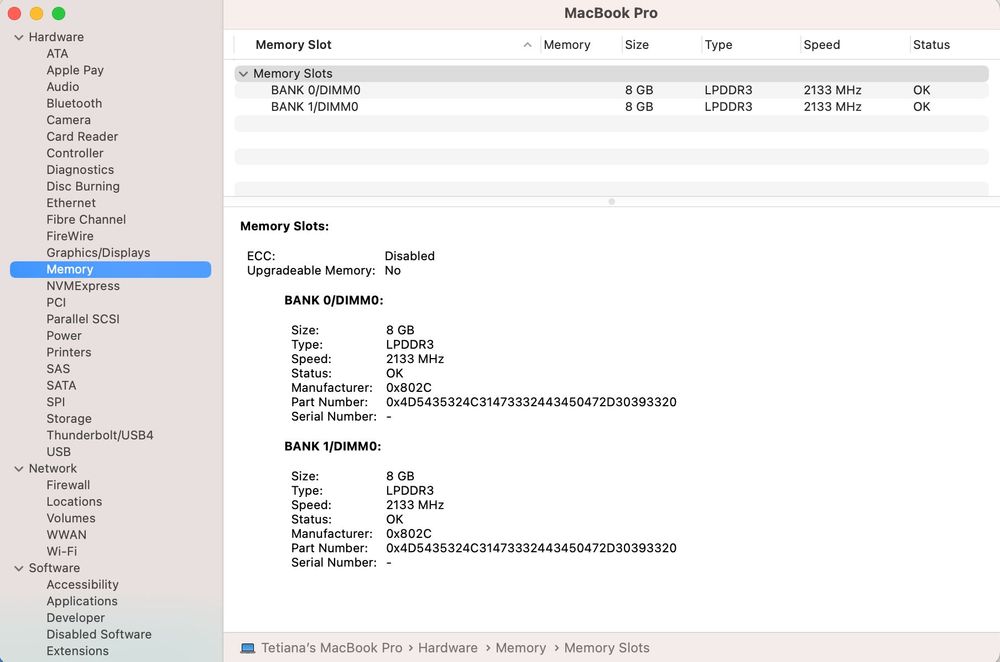Select Fibre Channel in the sidebar
This screenshot has height=662, width=1000.
coord(86,219)
